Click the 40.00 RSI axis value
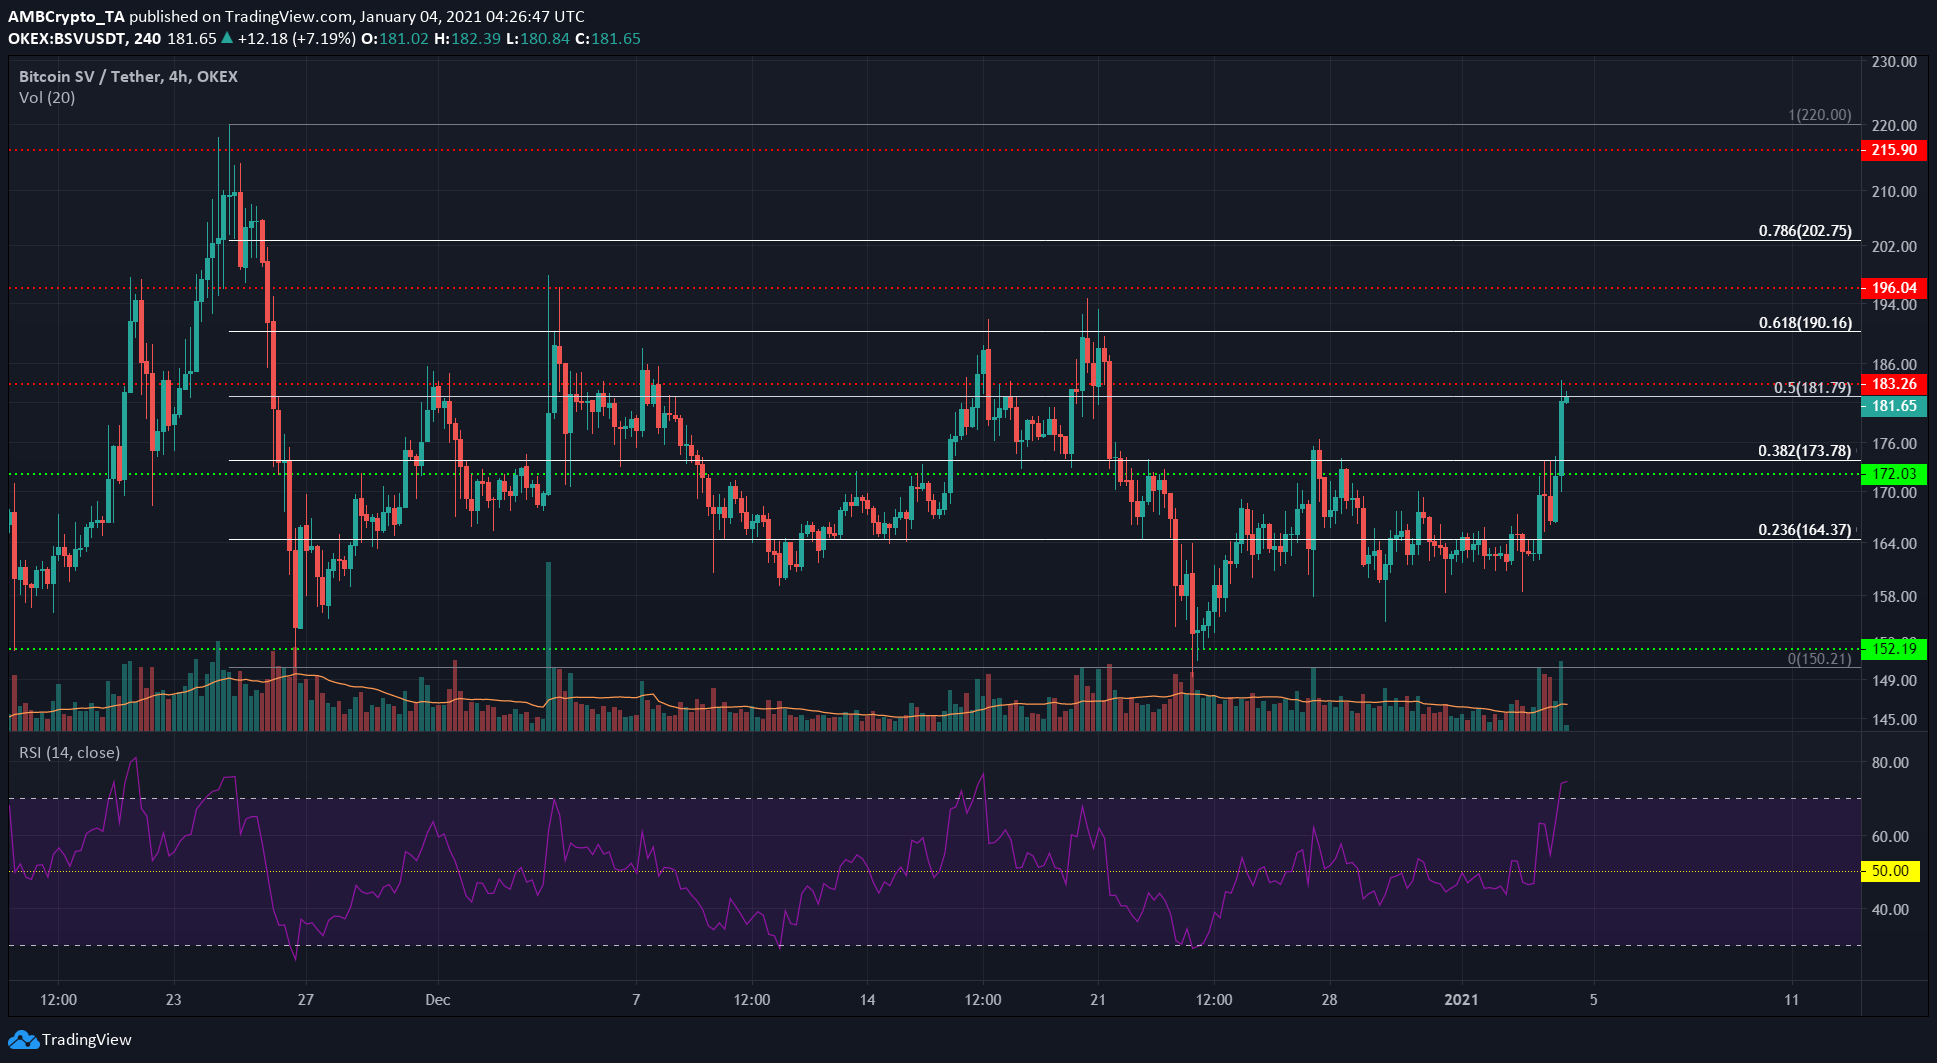Viewport: 1937px width, 1063px height. 1890,910
